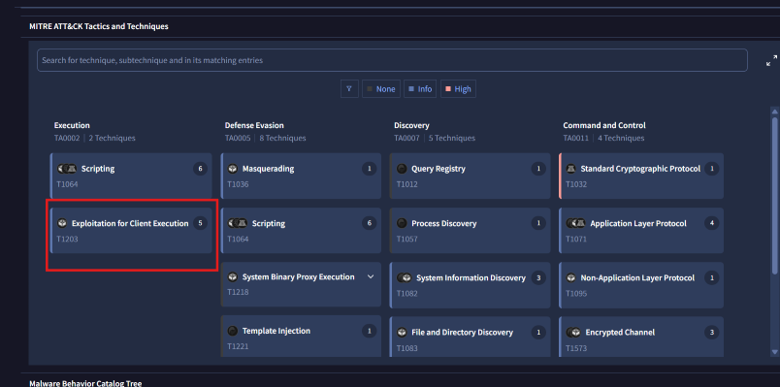Open the Scripting card under Execution
Viewport: 780px width, 387px height.
pyautogui.click(x=131, y=176)
